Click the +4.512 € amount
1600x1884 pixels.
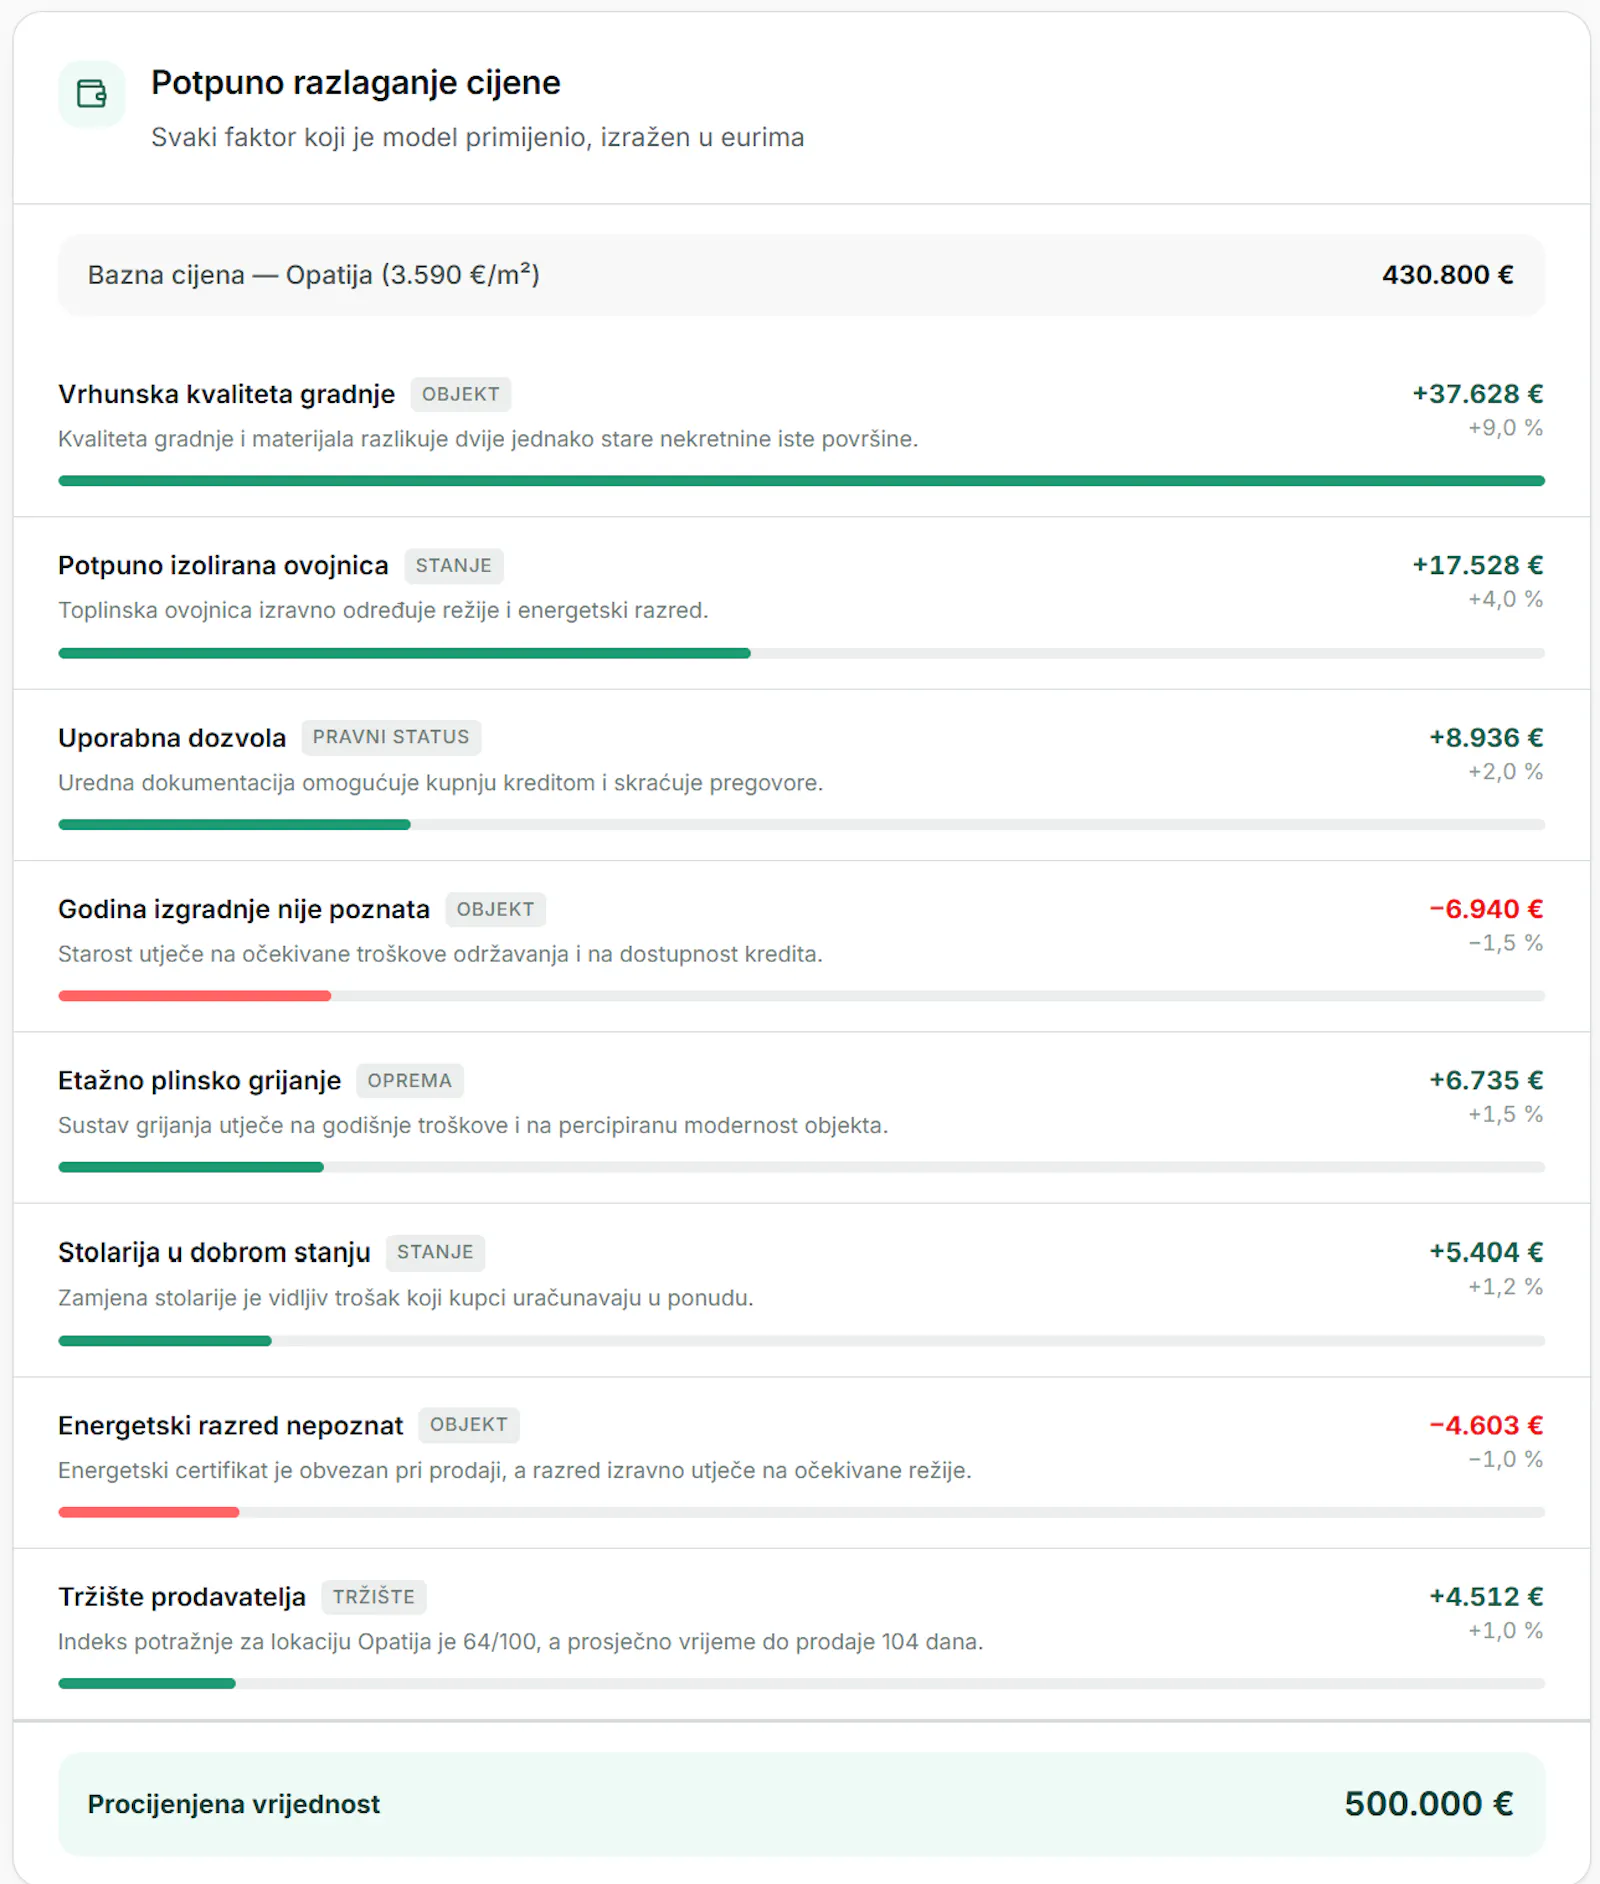click(x=1486, y=1597)
